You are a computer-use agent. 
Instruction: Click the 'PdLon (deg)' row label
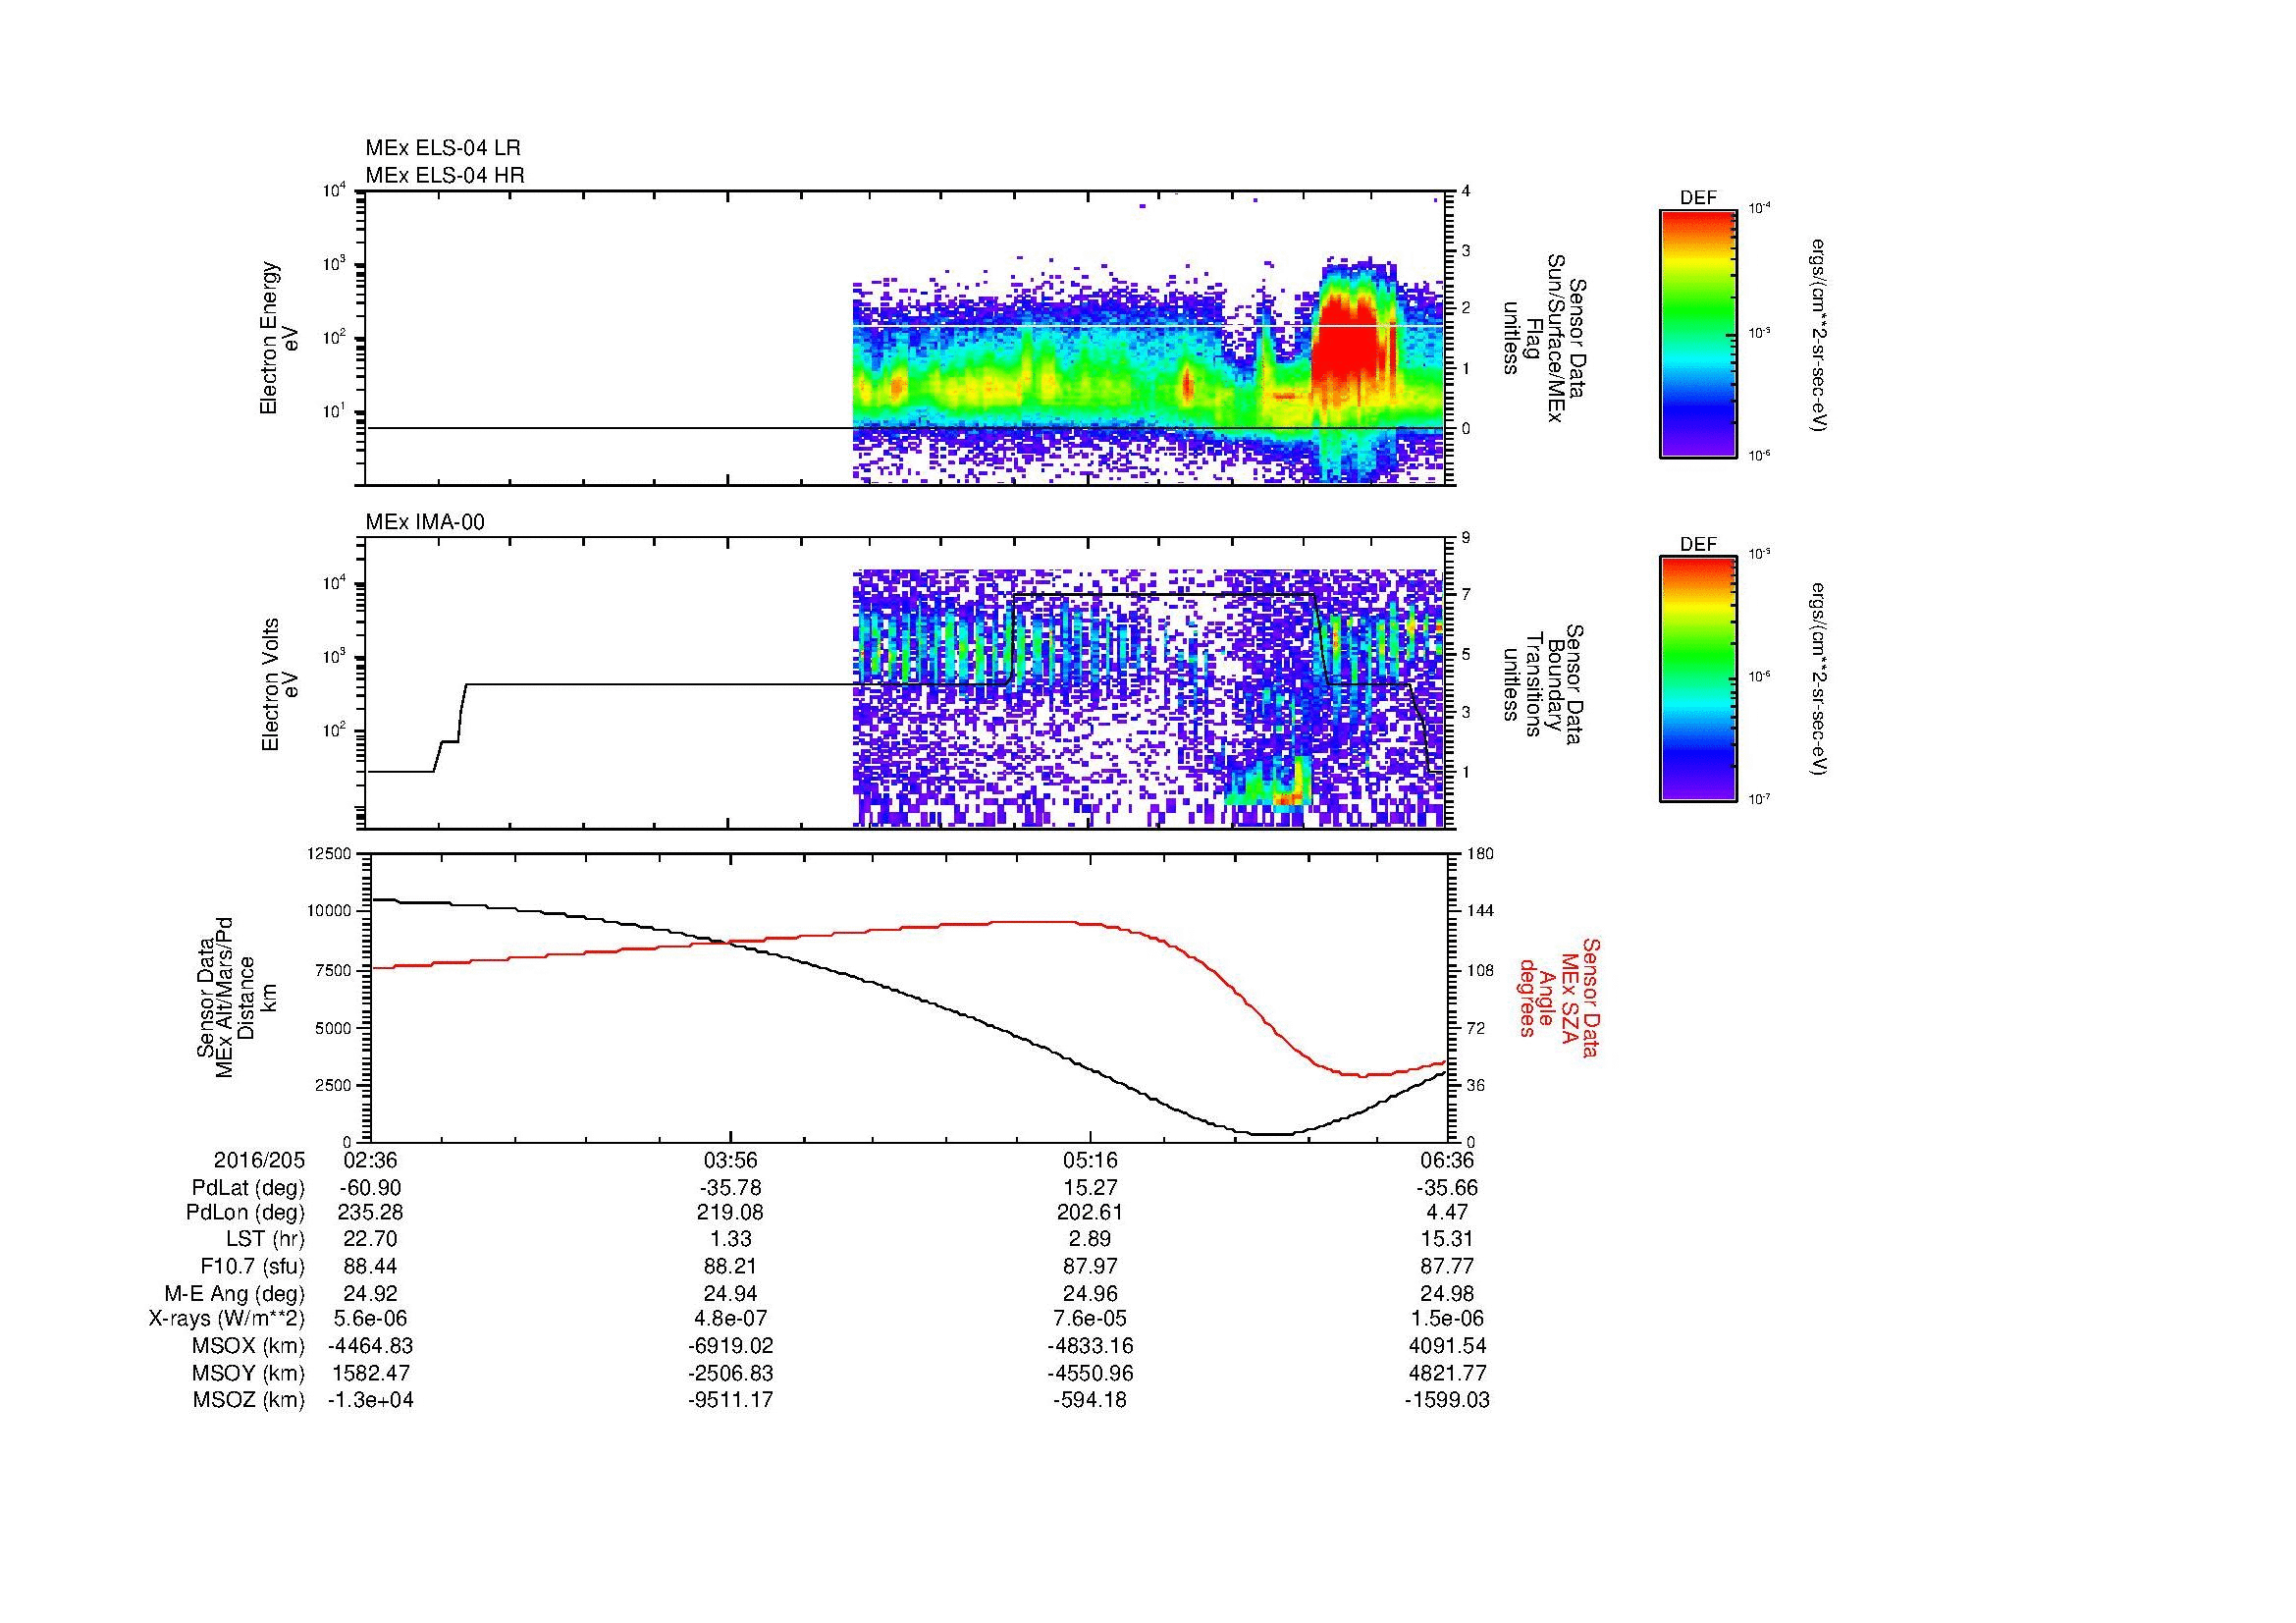[246, 1214]
